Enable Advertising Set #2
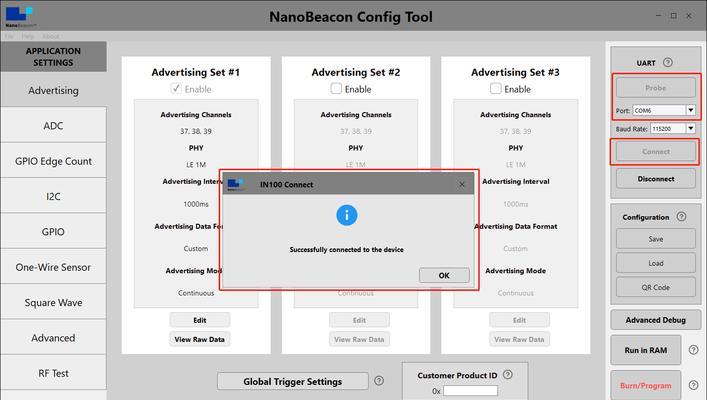The height and width of the screenshot is (400, 707). tap(336, 88)
